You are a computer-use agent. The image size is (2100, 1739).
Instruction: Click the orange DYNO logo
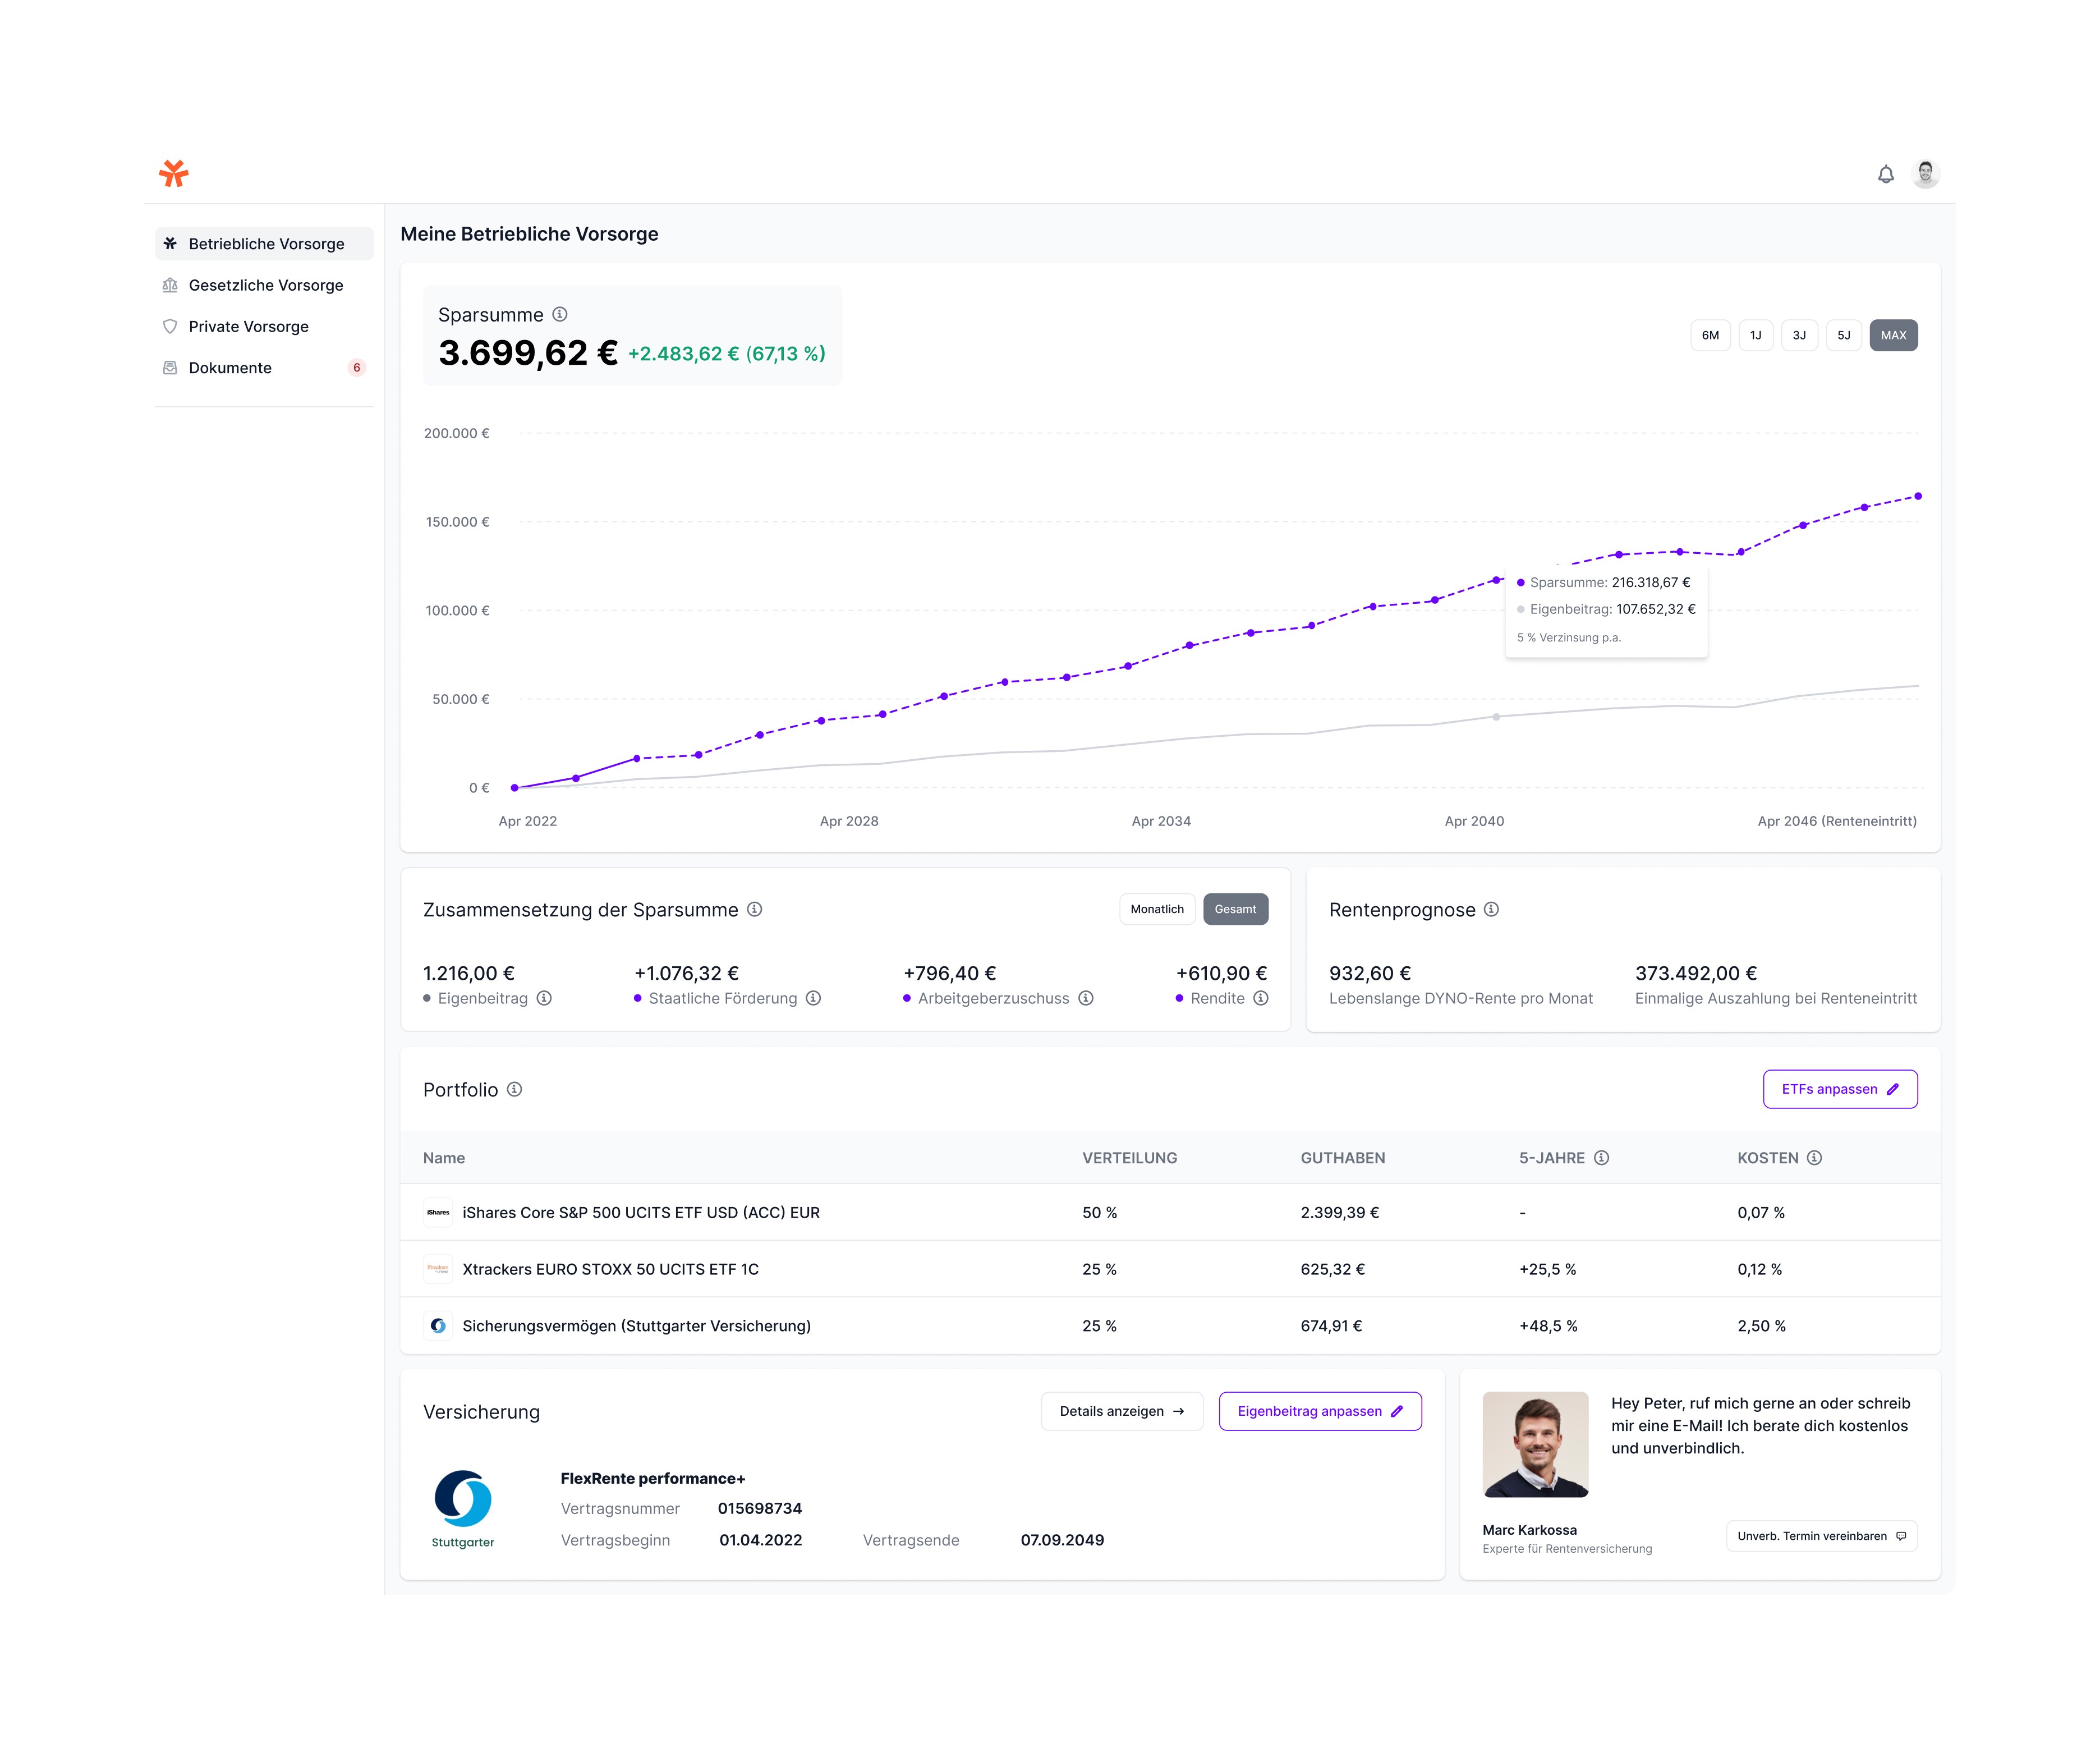[174, 173]
